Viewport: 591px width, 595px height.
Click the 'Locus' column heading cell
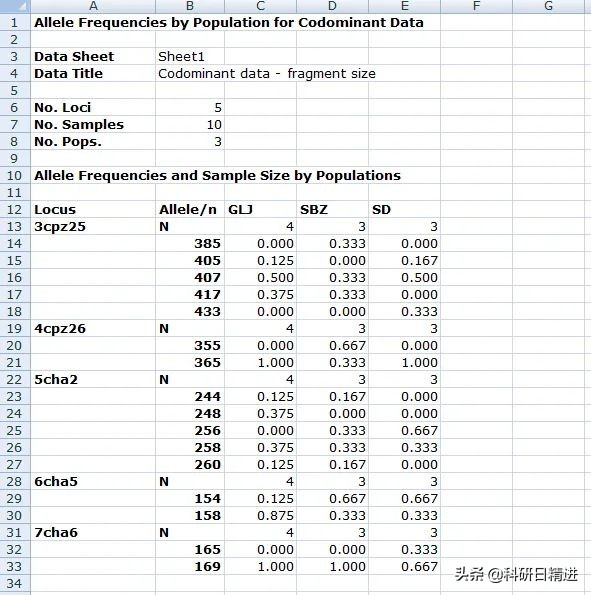93,209
